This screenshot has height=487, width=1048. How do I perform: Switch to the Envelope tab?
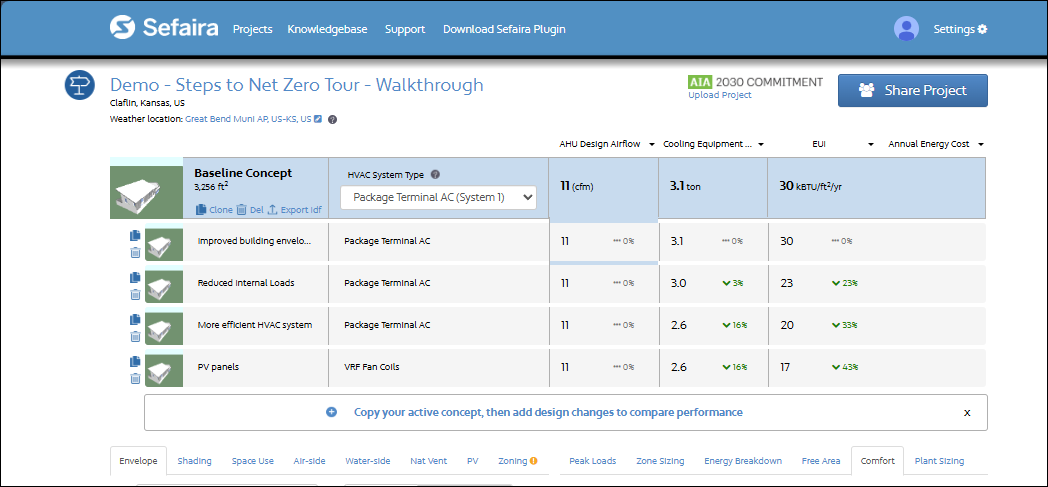[138, 461]
